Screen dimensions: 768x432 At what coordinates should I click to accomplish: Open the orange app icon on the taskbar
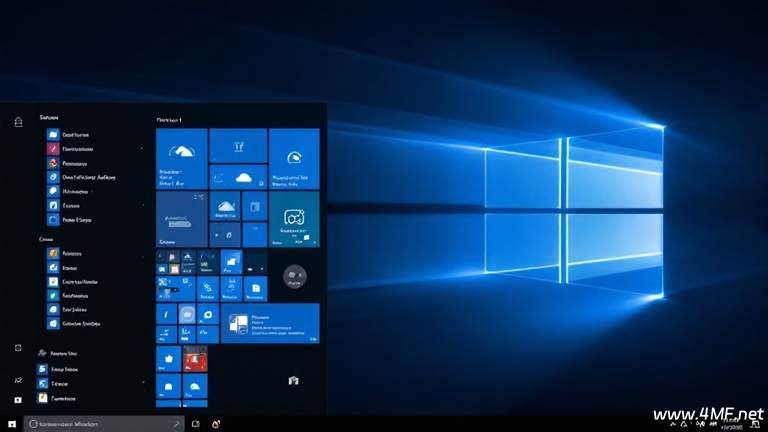(216, 424)
